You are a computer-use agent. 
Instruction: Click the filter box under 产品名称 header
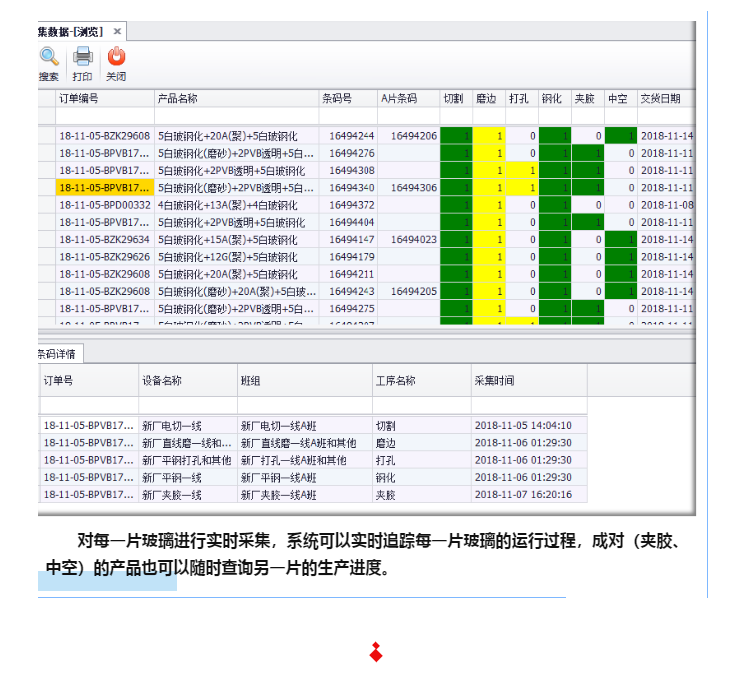pyautogui.click(x=235, y=116)
